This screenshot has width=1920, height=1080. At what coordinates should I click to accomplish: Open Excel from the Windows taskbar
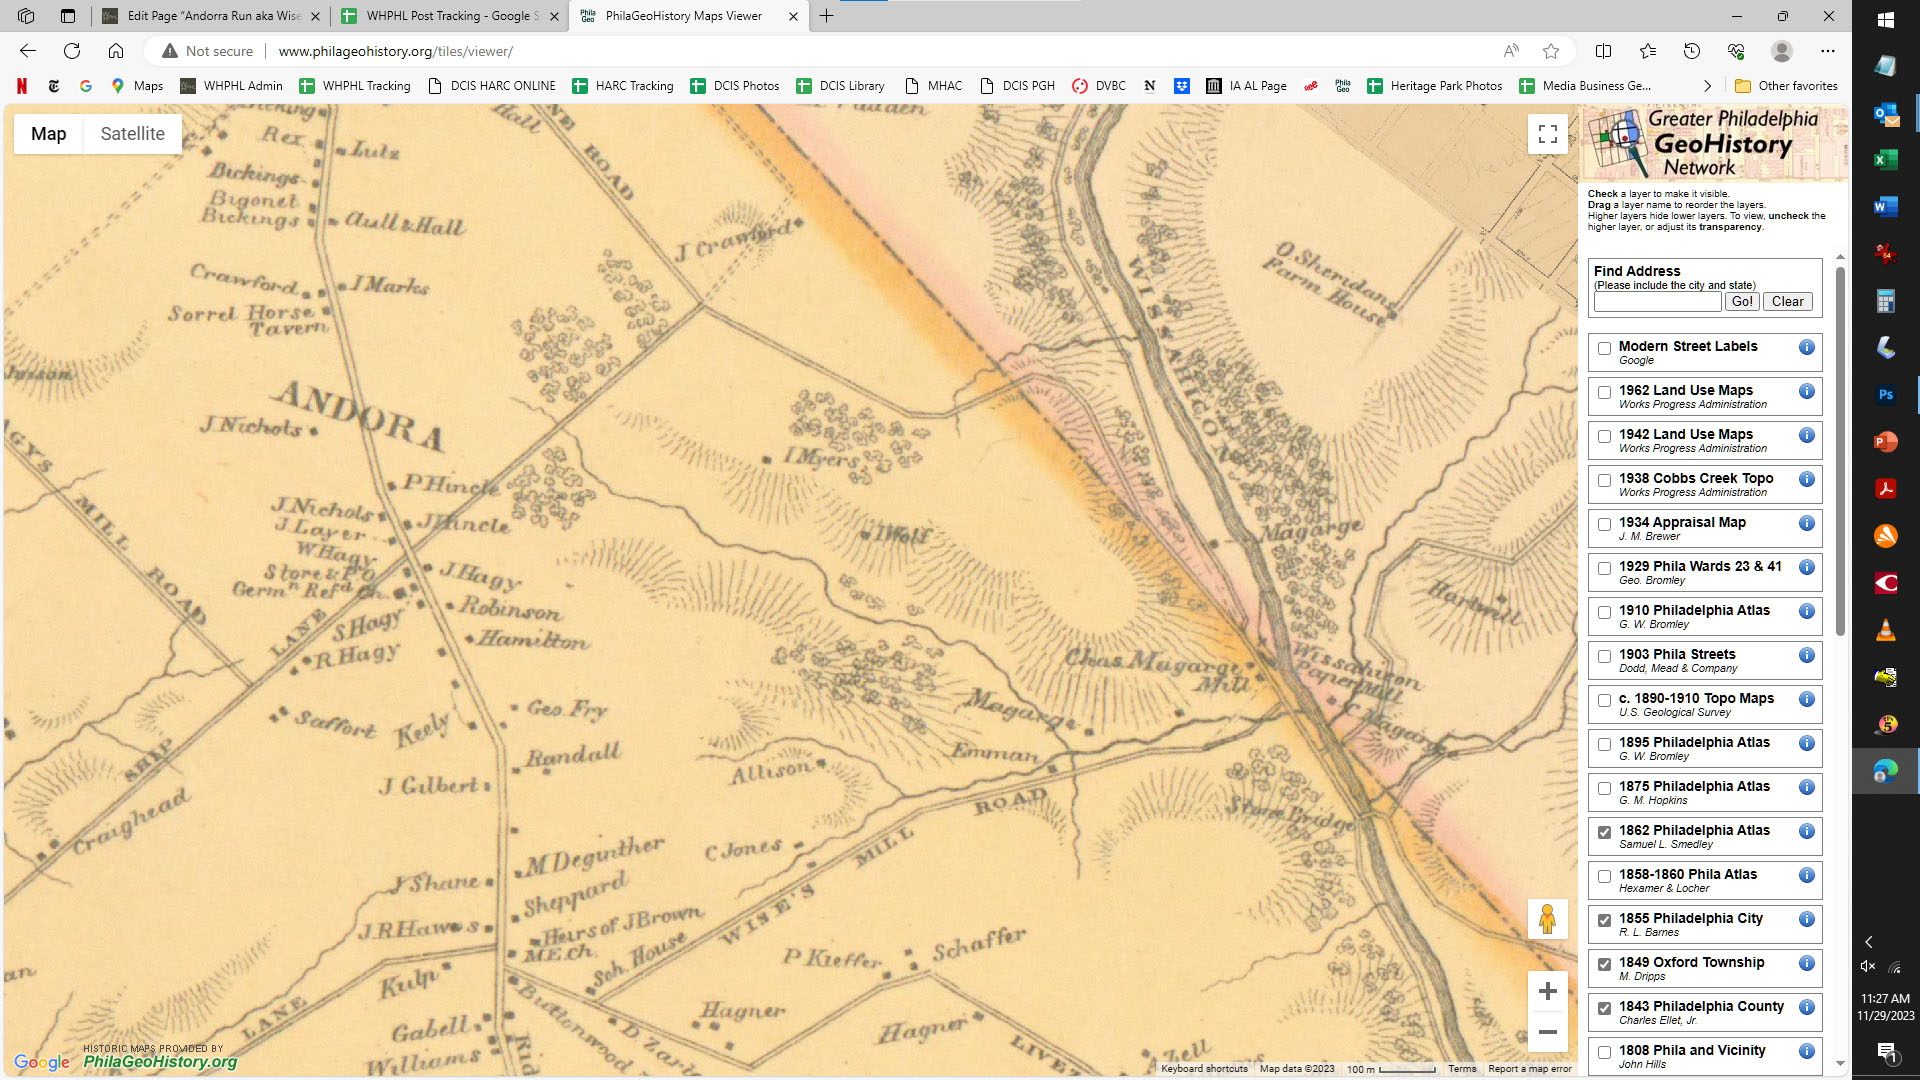1886,160
